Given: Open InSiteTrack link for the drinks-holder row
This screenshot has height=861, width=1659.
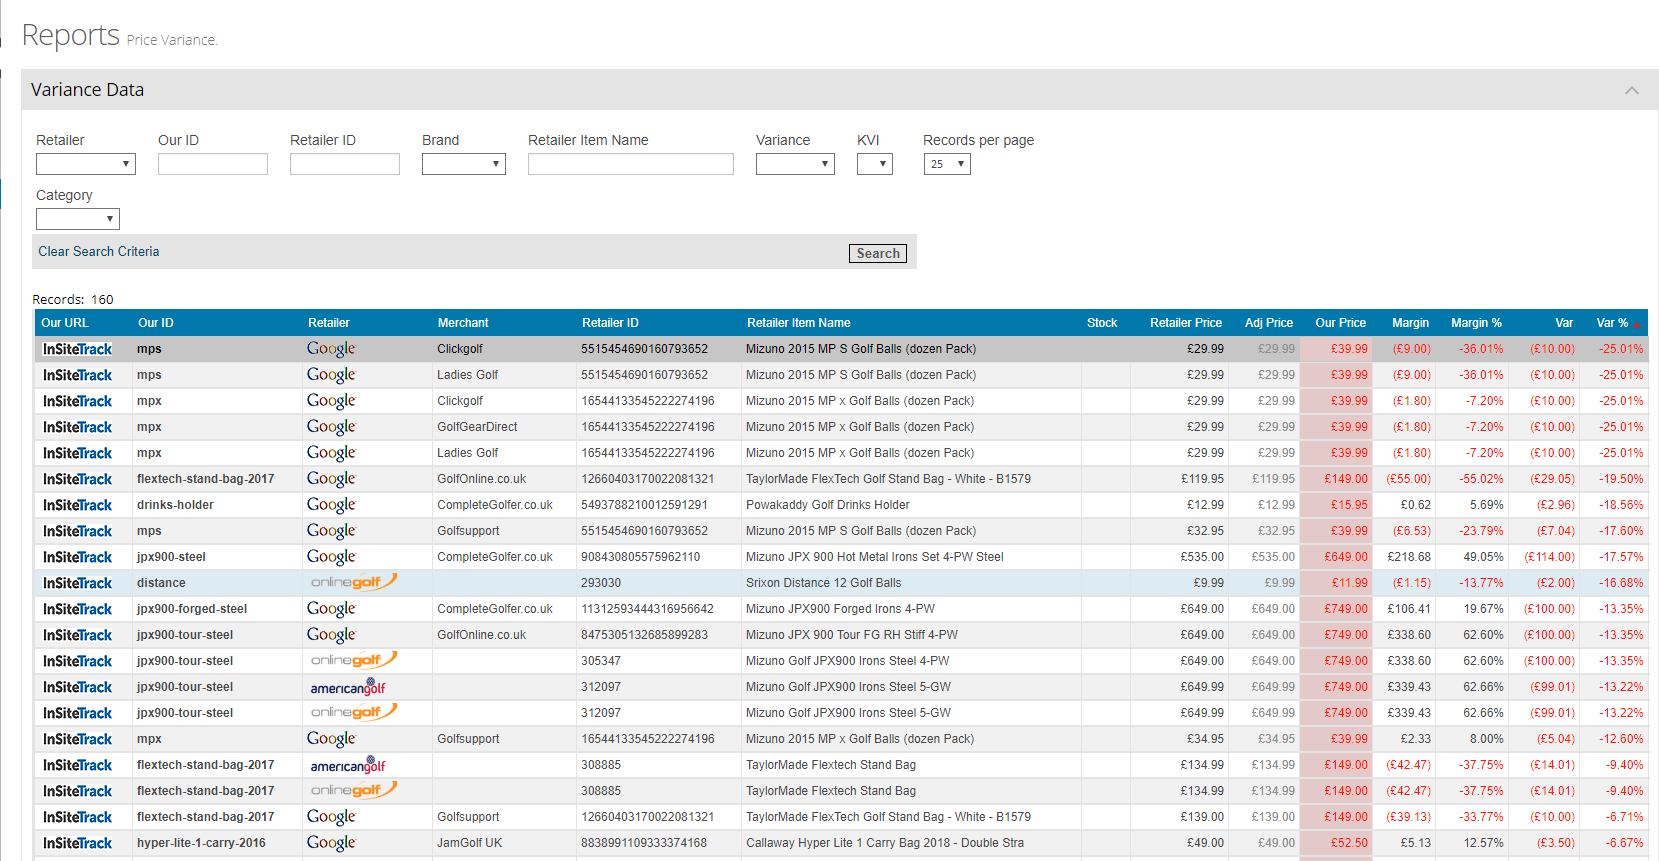Looking at the screenshot, I should tap(77, 505).
